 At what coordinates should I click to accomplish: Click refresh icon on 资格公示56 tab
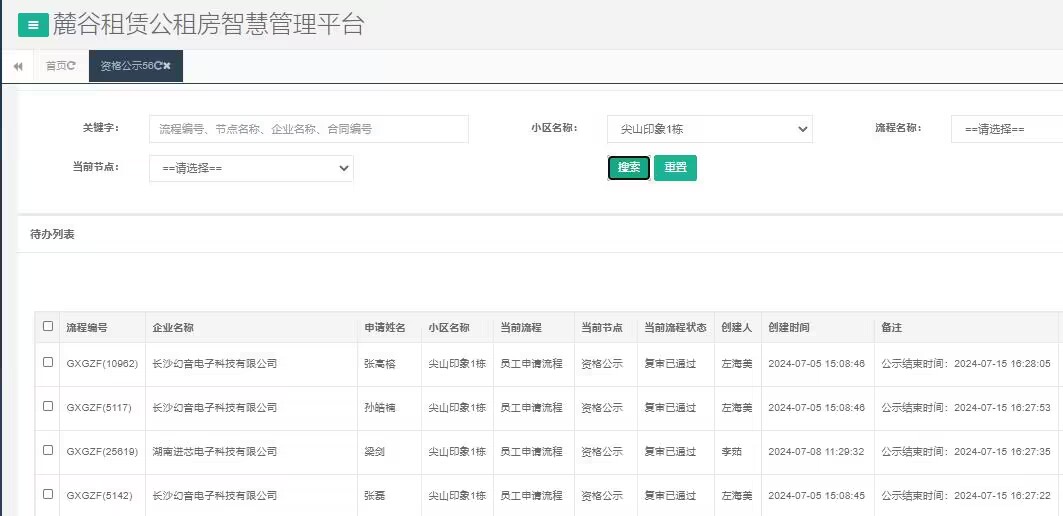[x=157, y=66]
